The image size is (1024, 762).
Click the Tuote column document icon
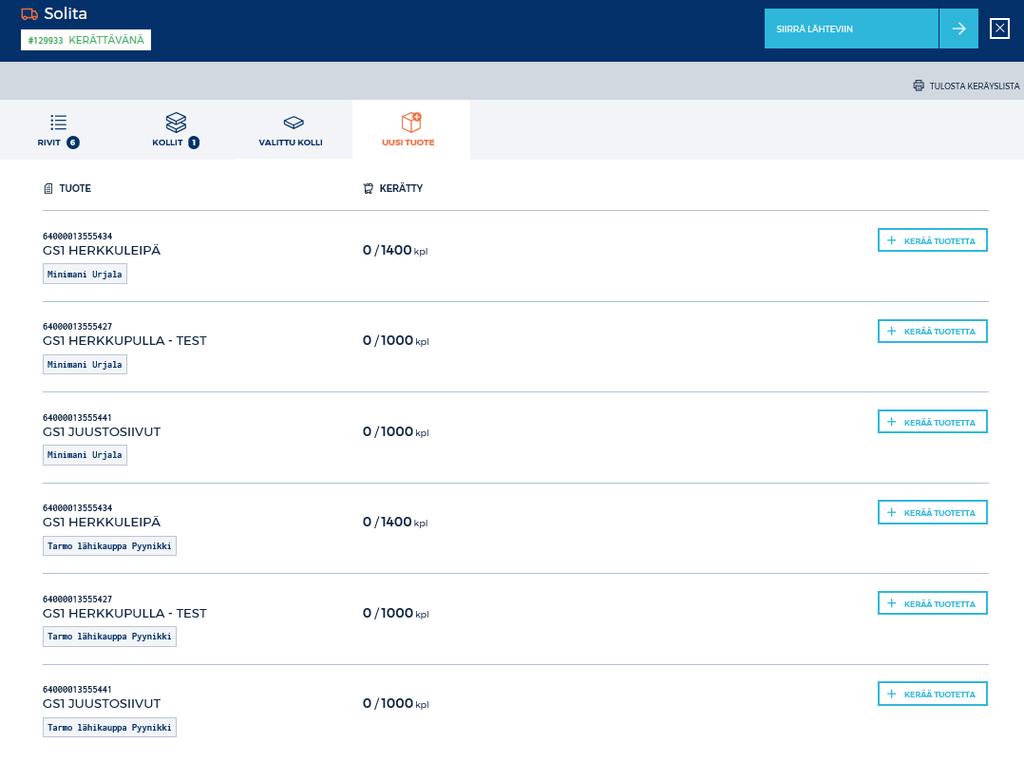point(48,189)
